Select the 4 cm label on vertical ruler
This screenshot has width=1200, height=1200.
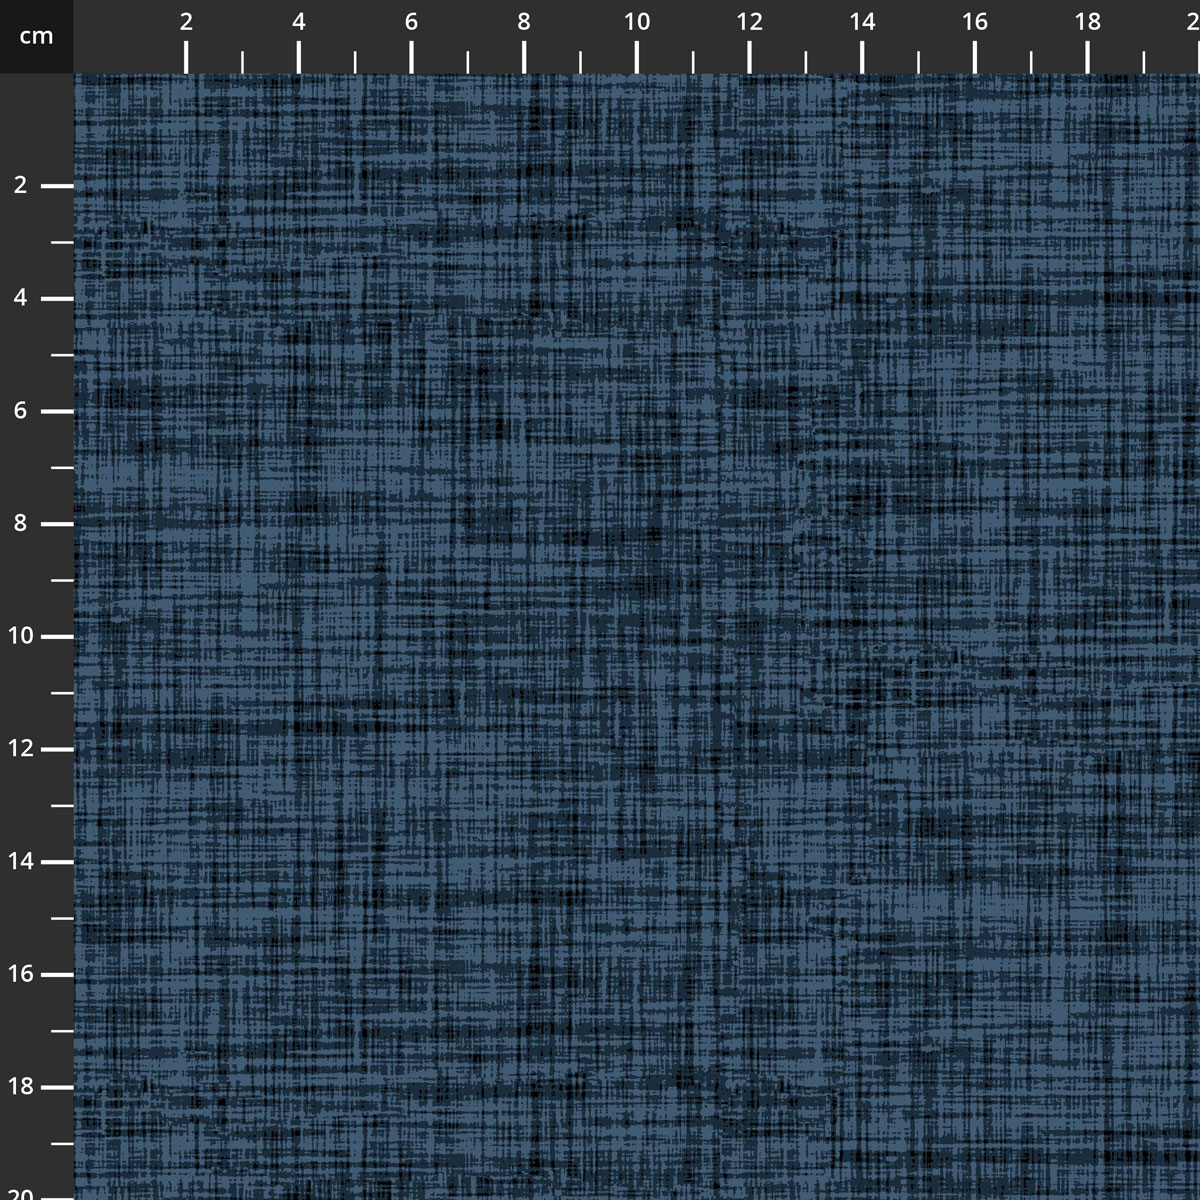coord(21,299)
